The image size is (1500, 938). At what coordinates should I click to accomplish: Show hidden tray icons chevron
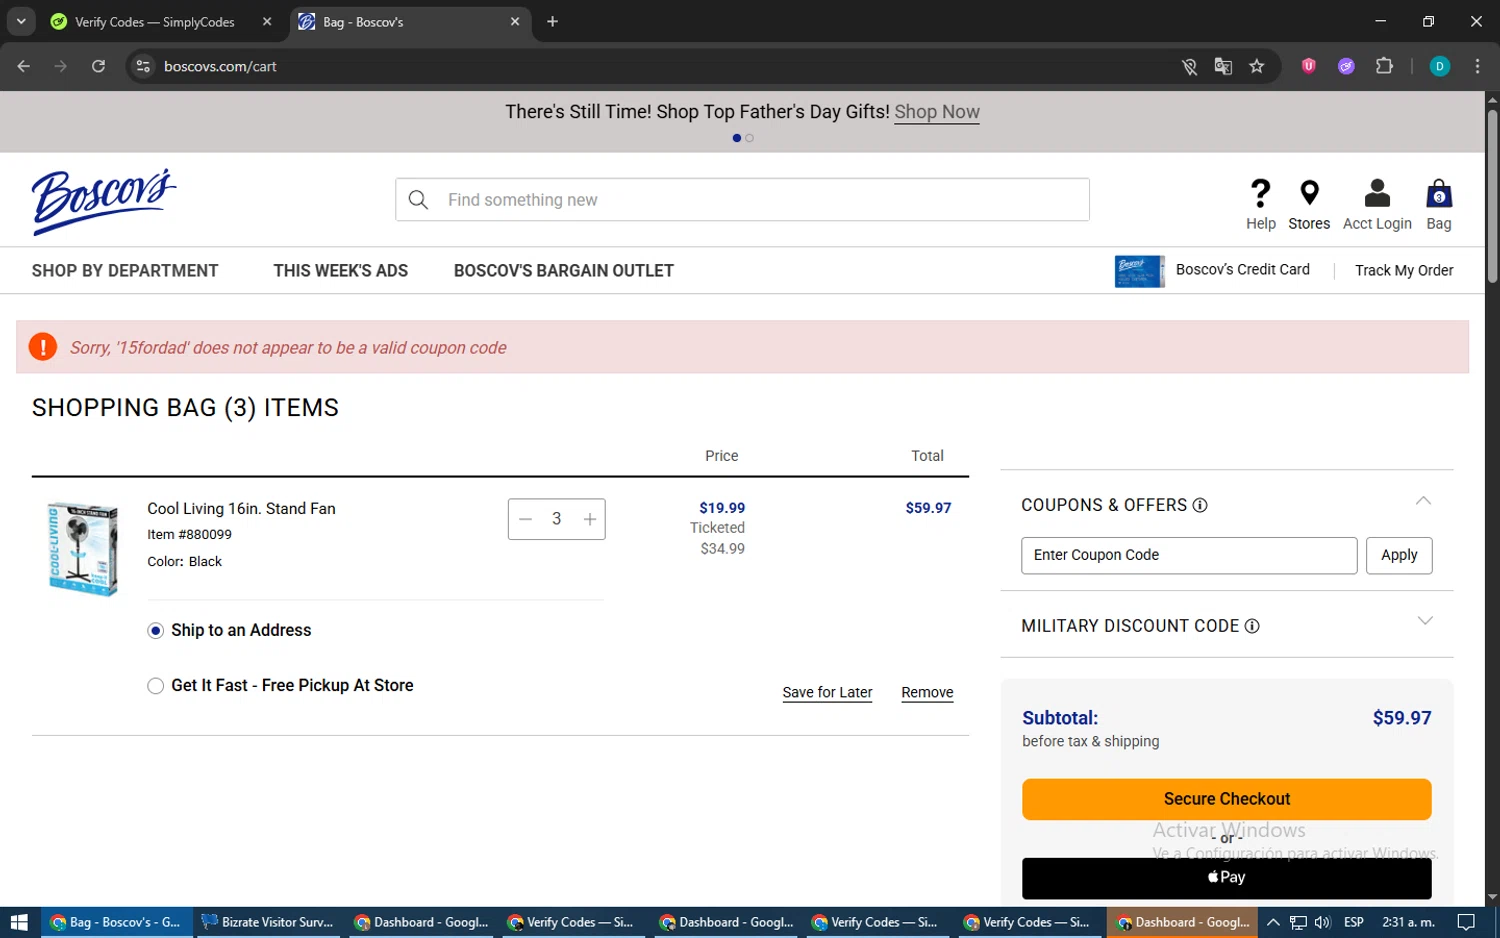(1273, 922)
